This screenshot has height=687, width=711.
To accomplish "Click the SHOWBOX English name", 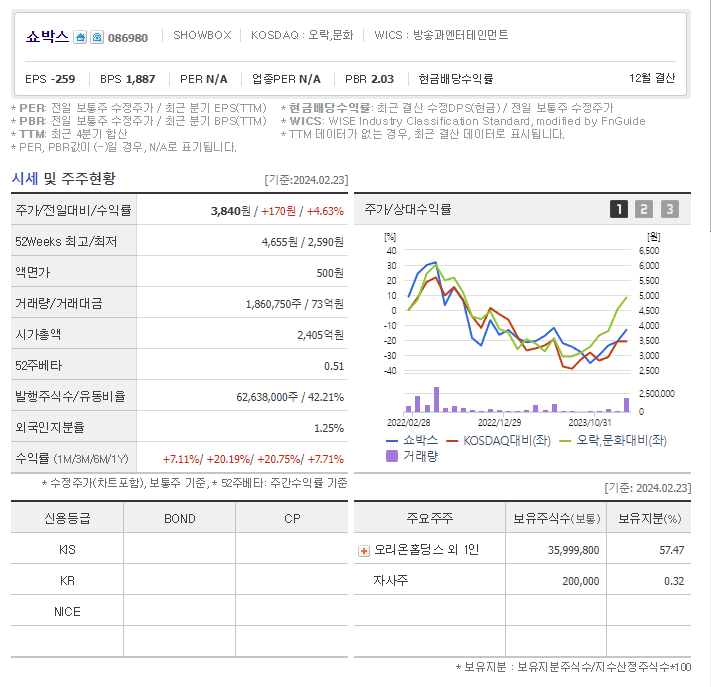I will coord(202,35).
